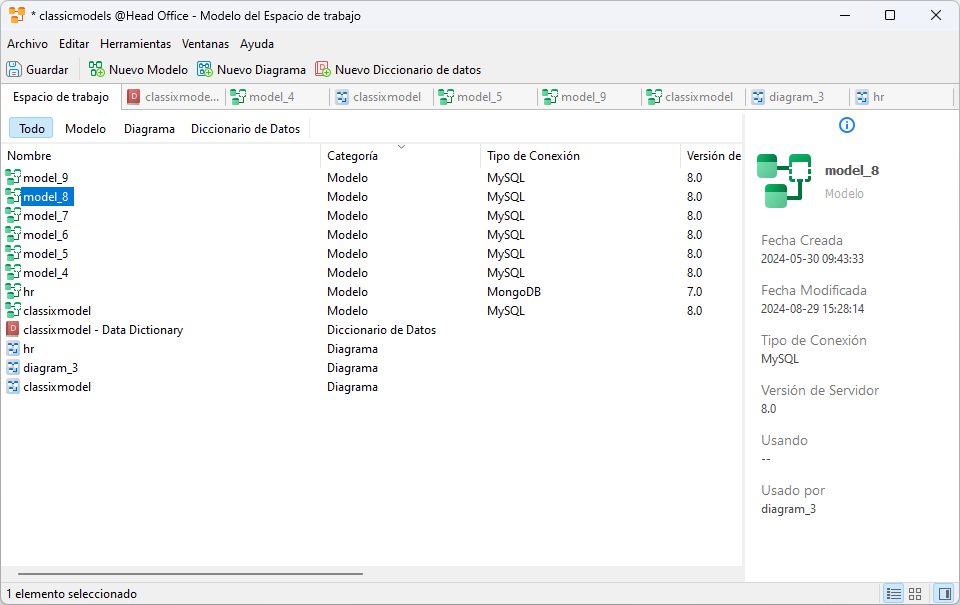Click the Diccionario de Datos category cell
Viewport: 960px width, 605px height.
[x=381, y=329]
